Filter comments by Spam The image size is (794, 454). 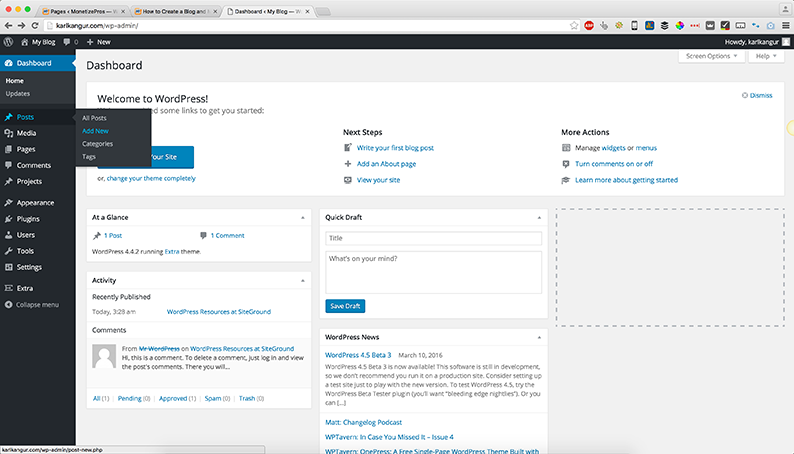[x=213, y=398]
